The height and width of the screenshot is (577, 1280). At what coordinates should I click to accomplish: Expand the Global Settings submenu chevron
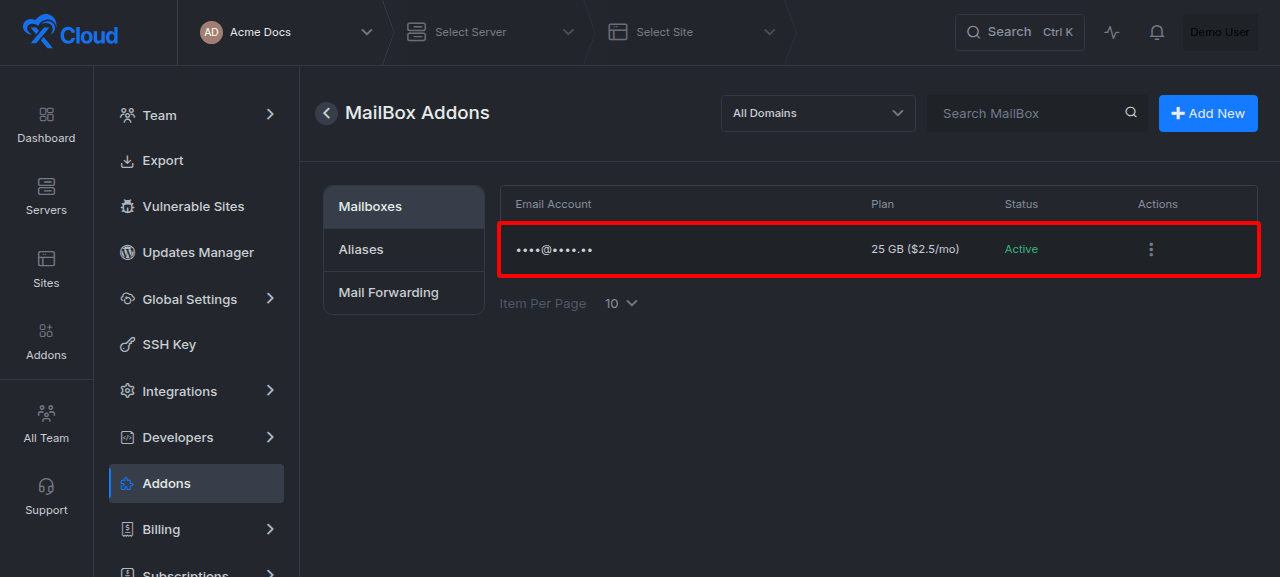pyautogui.click(x=270, y=298)
